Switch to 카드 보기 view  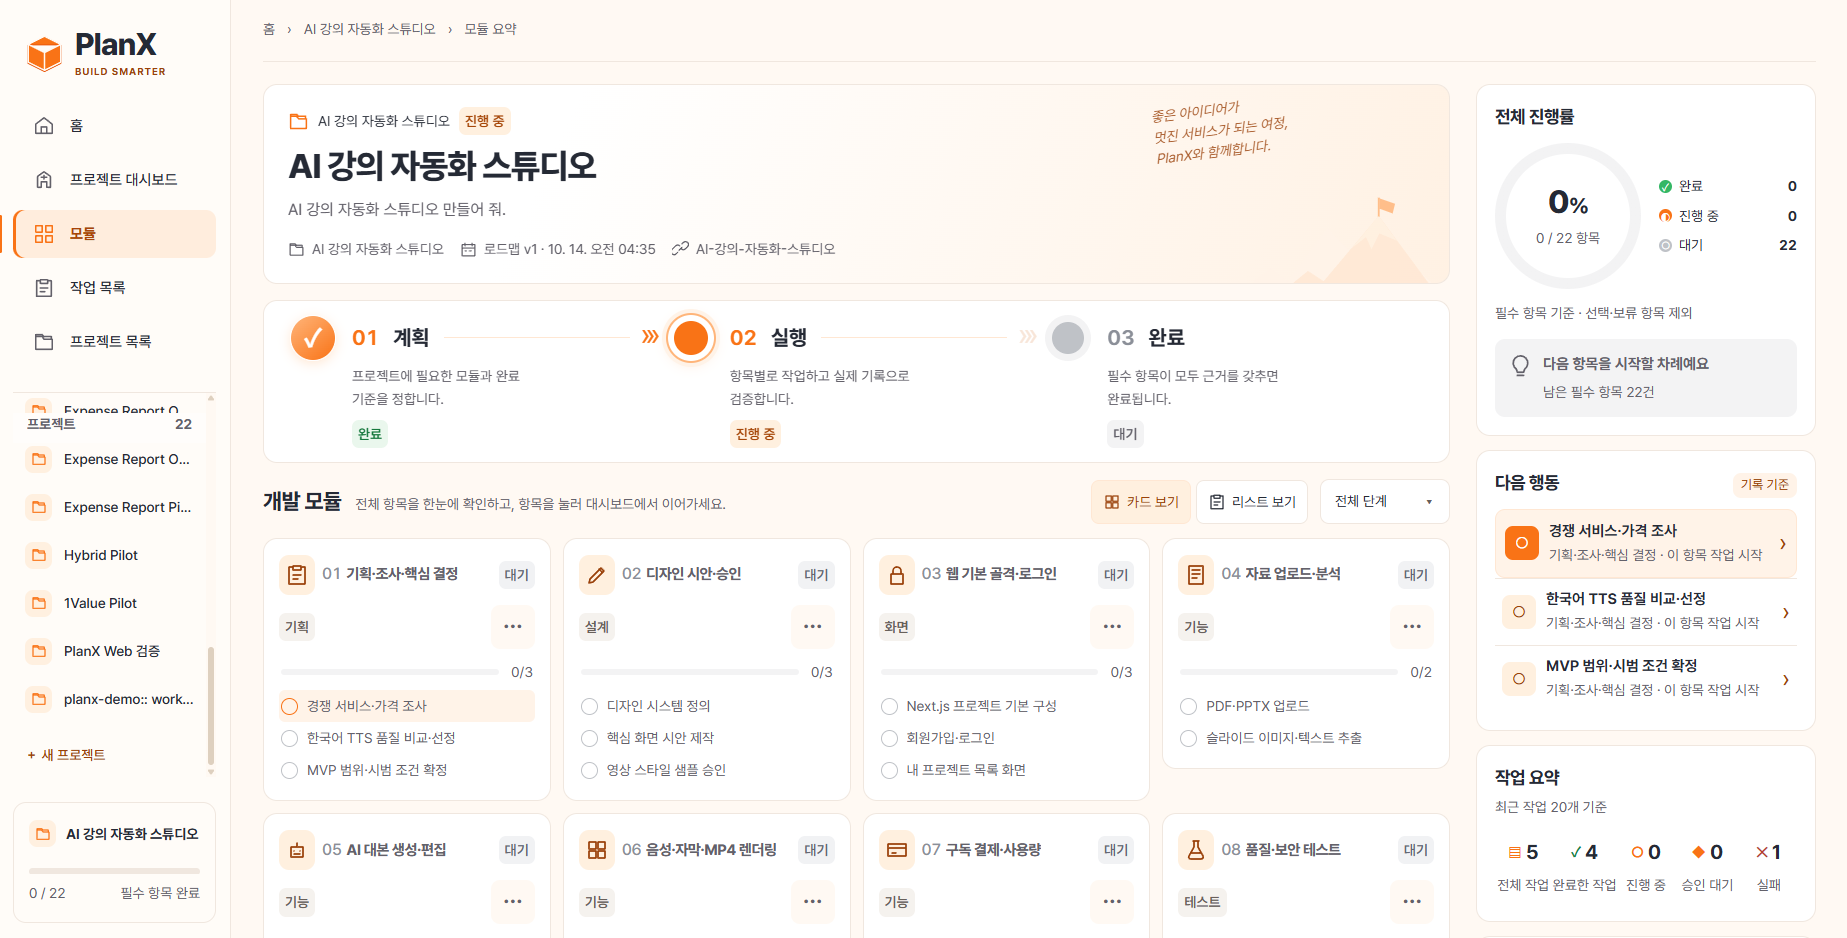1141,502
